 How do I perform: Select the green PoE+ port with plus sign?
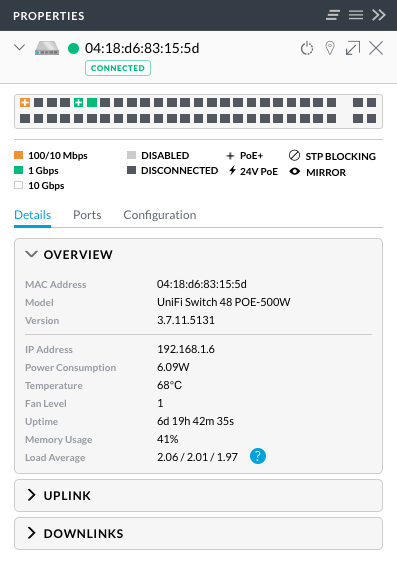click(78, 103)
